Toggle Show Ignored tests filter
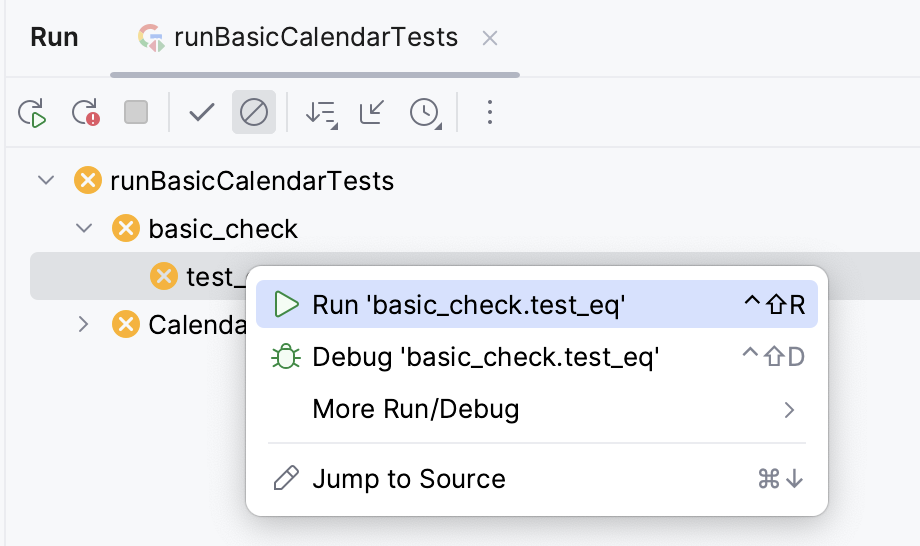The height and width of the screenshot is (546, 920). (x=254, y=112)
